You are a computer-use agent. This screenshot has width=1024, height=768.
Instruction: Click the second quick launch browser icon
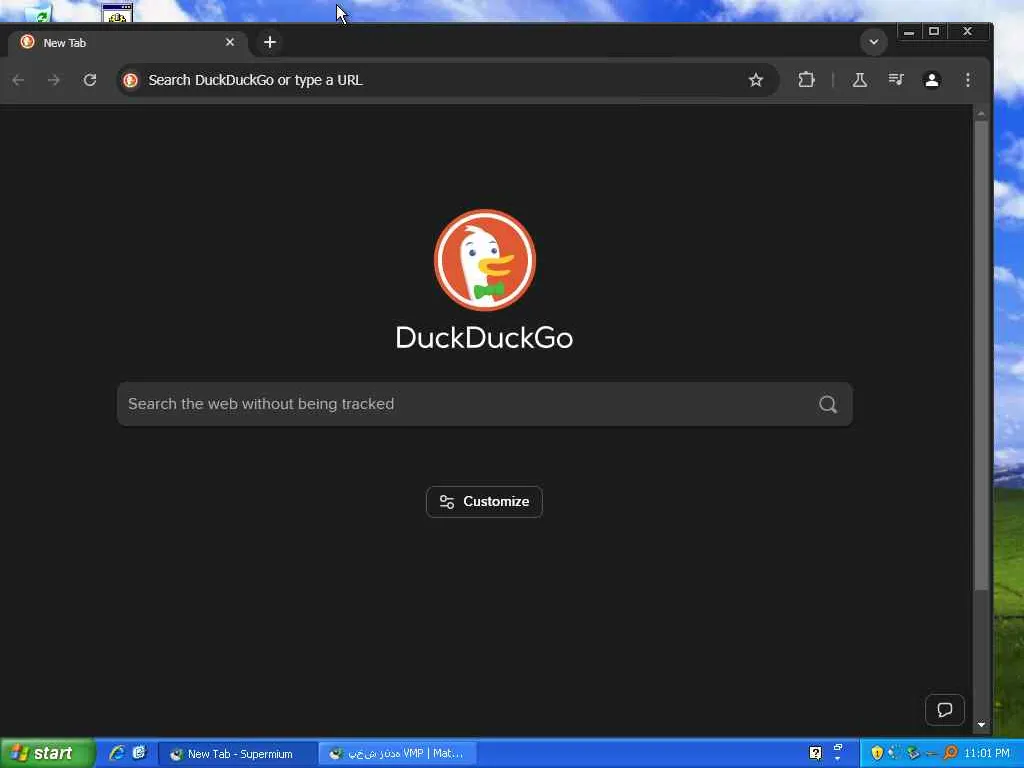coord(139,753)
